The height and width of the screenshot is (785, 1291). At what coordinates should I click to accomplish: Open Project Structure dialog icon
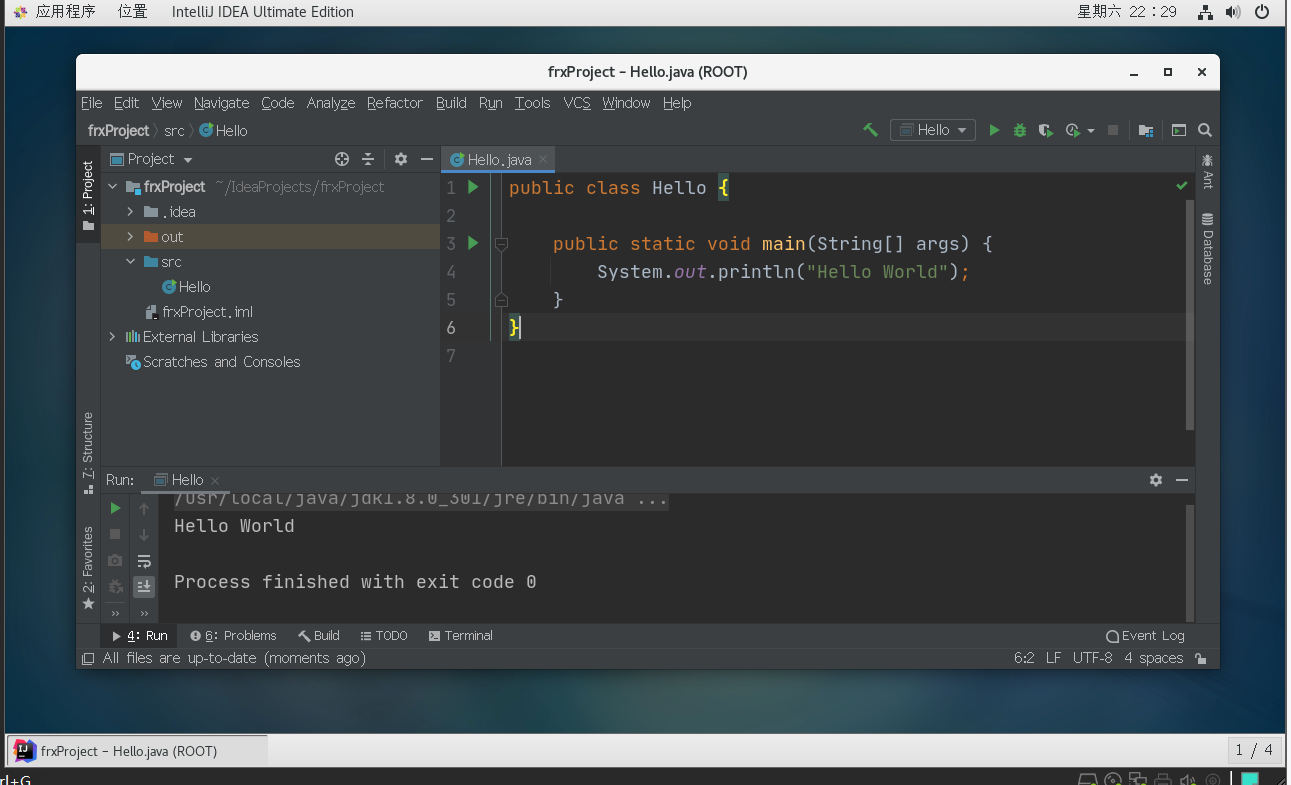tap(1146, 130)
